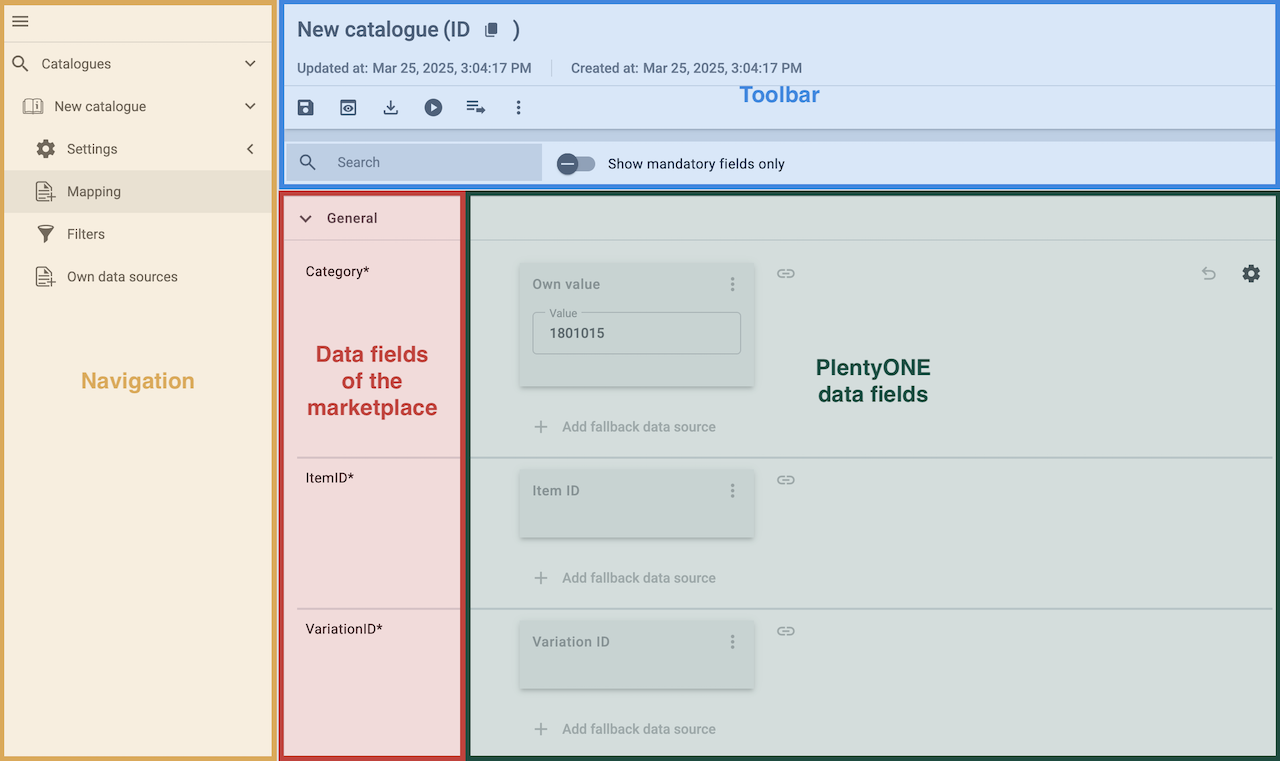Click link icon next to Item ID
Viewport: 1280px width, 761px height.
[786, 480]
